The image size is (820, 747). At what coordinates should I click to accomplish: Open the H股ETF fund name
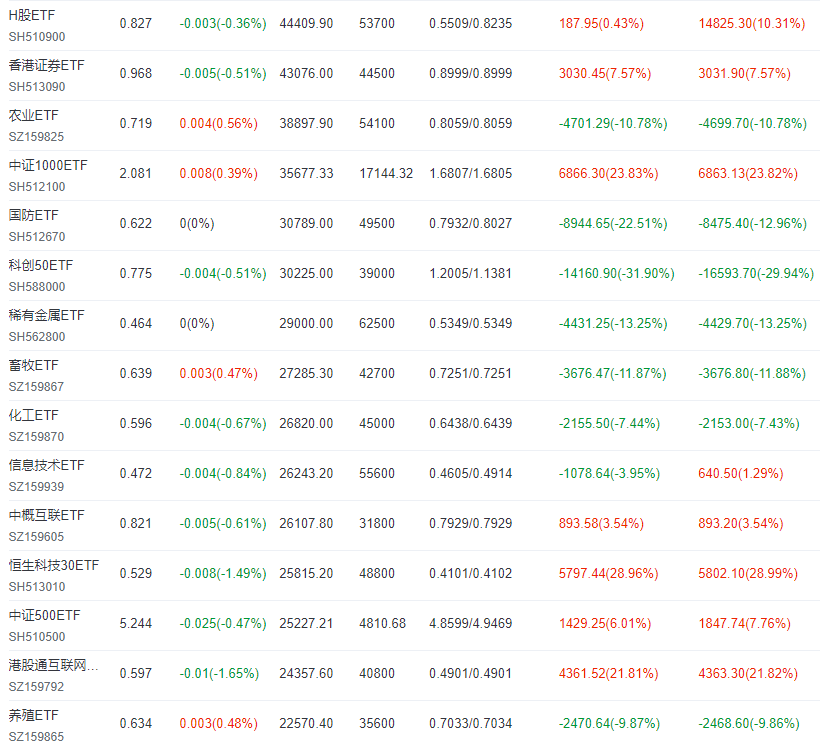click(x=31, y=15)
